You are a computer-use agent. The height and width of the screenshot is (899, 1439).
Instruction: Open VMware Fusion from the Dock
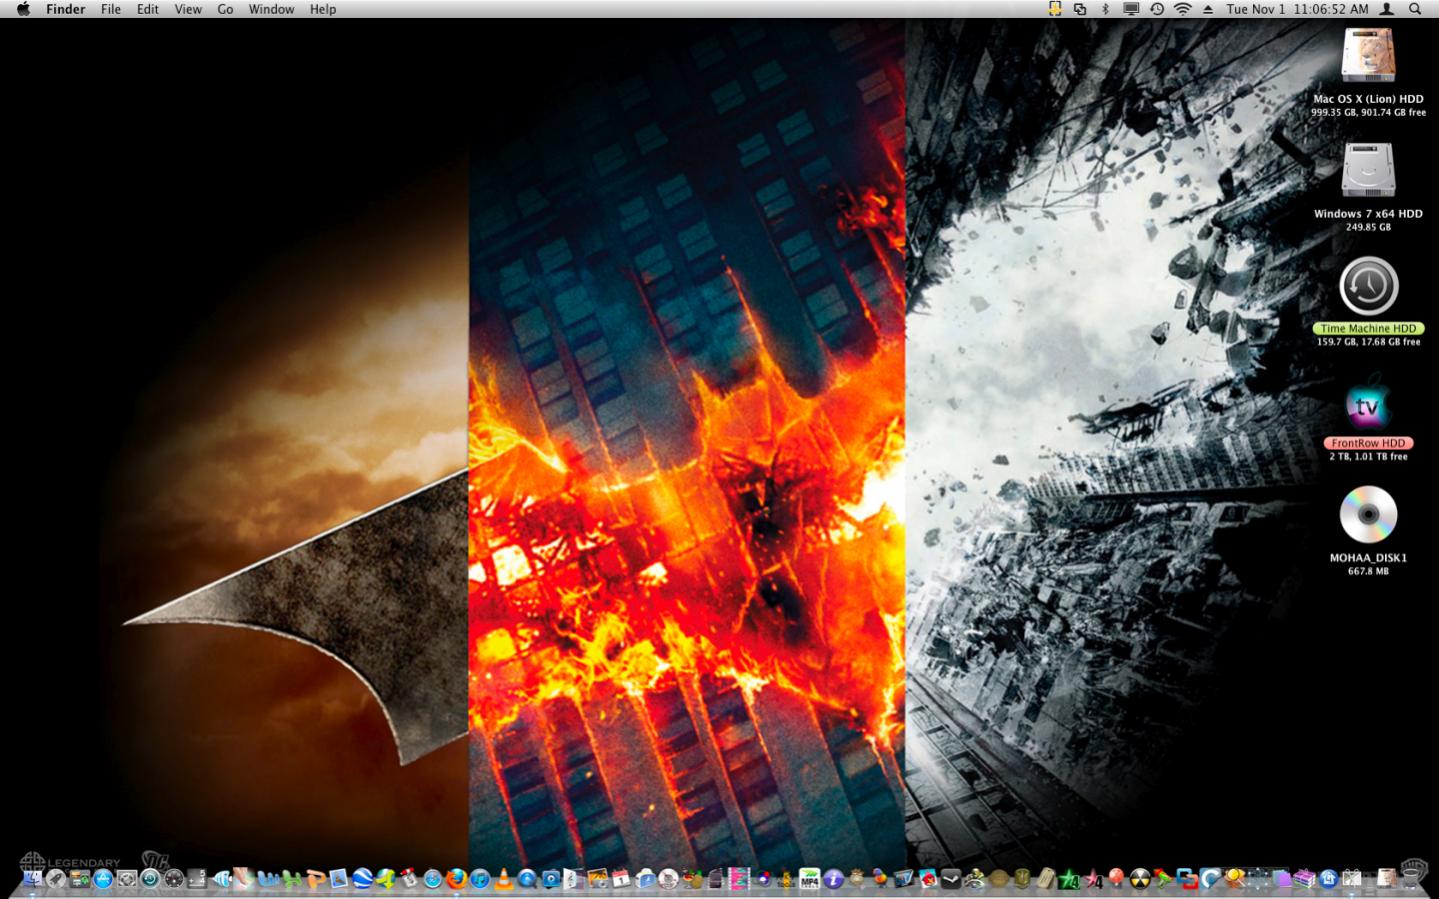pos(1187,879)
